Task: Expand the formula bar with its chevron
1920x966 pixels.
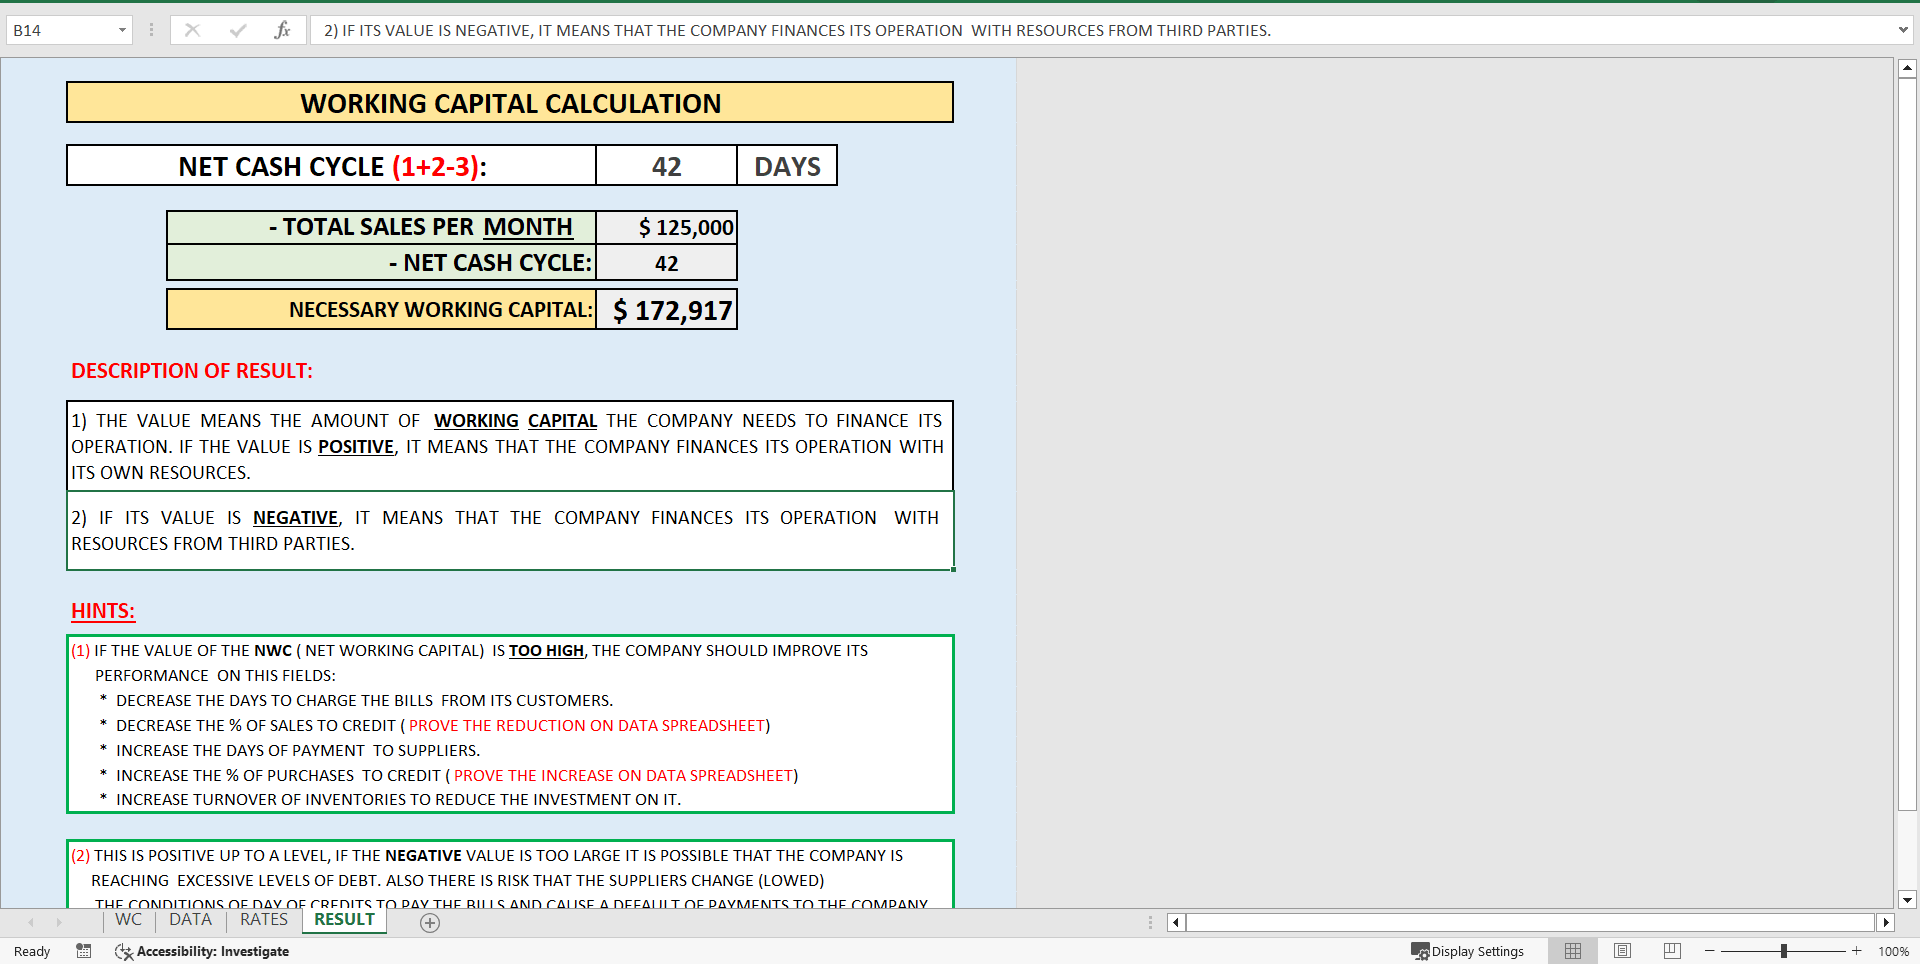Action: click(x=1904, y=29)
